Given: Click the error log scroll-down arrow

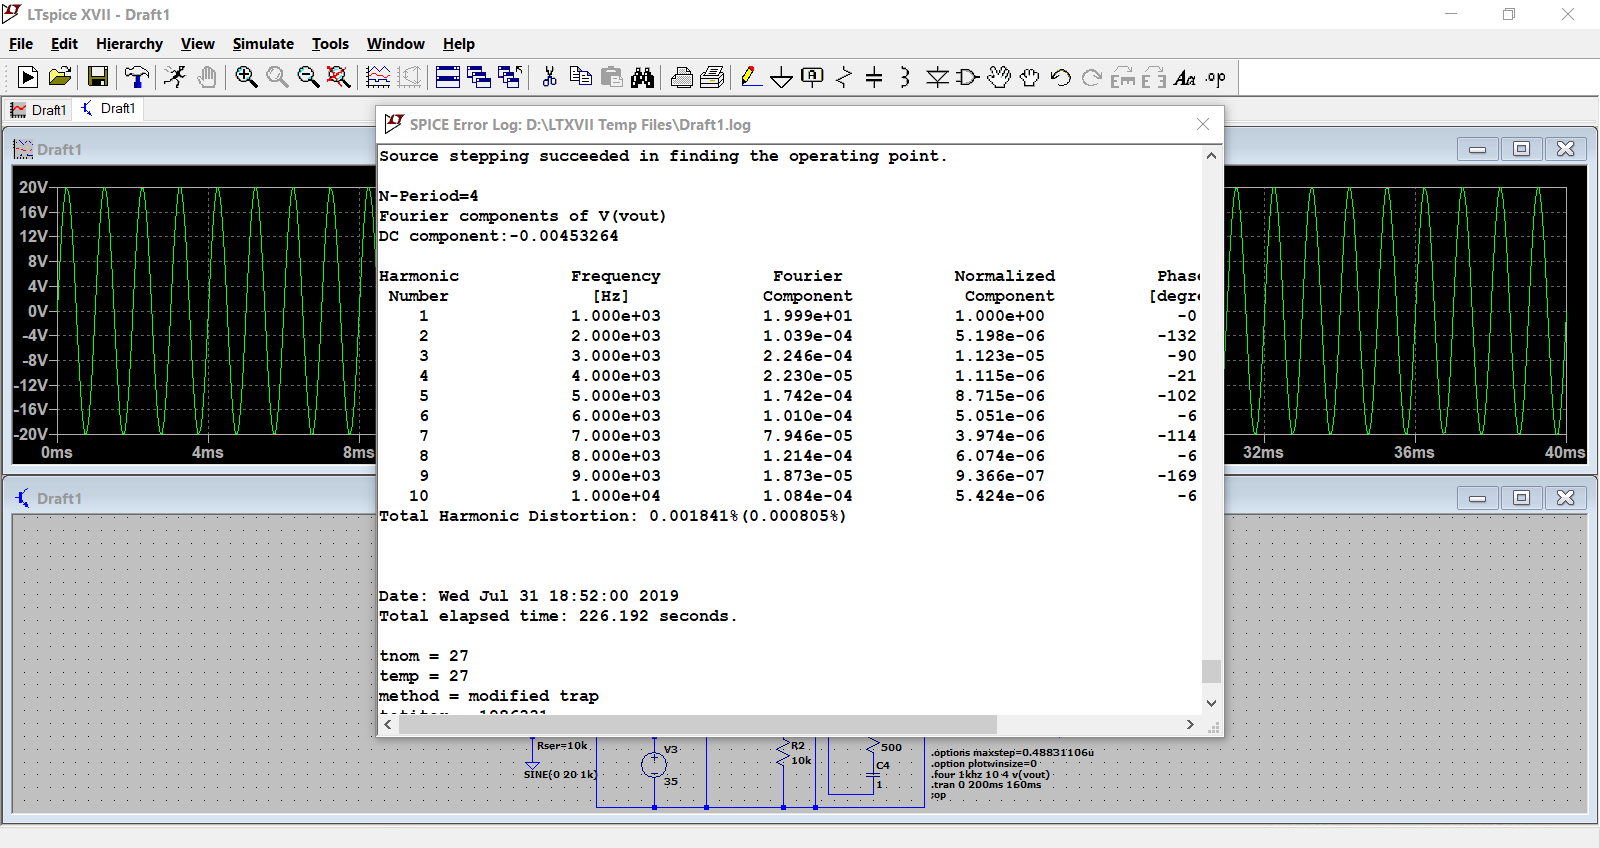Looking at the screenshot, I should click(x=1211, y=703).
